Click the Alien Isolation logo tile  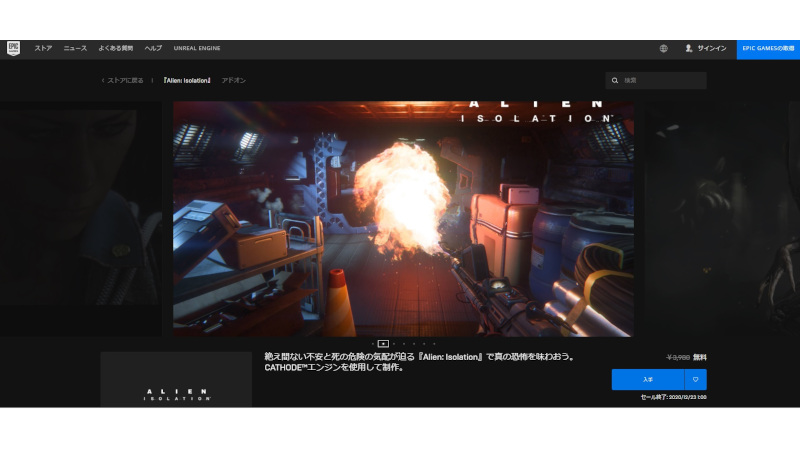[176, 380]
